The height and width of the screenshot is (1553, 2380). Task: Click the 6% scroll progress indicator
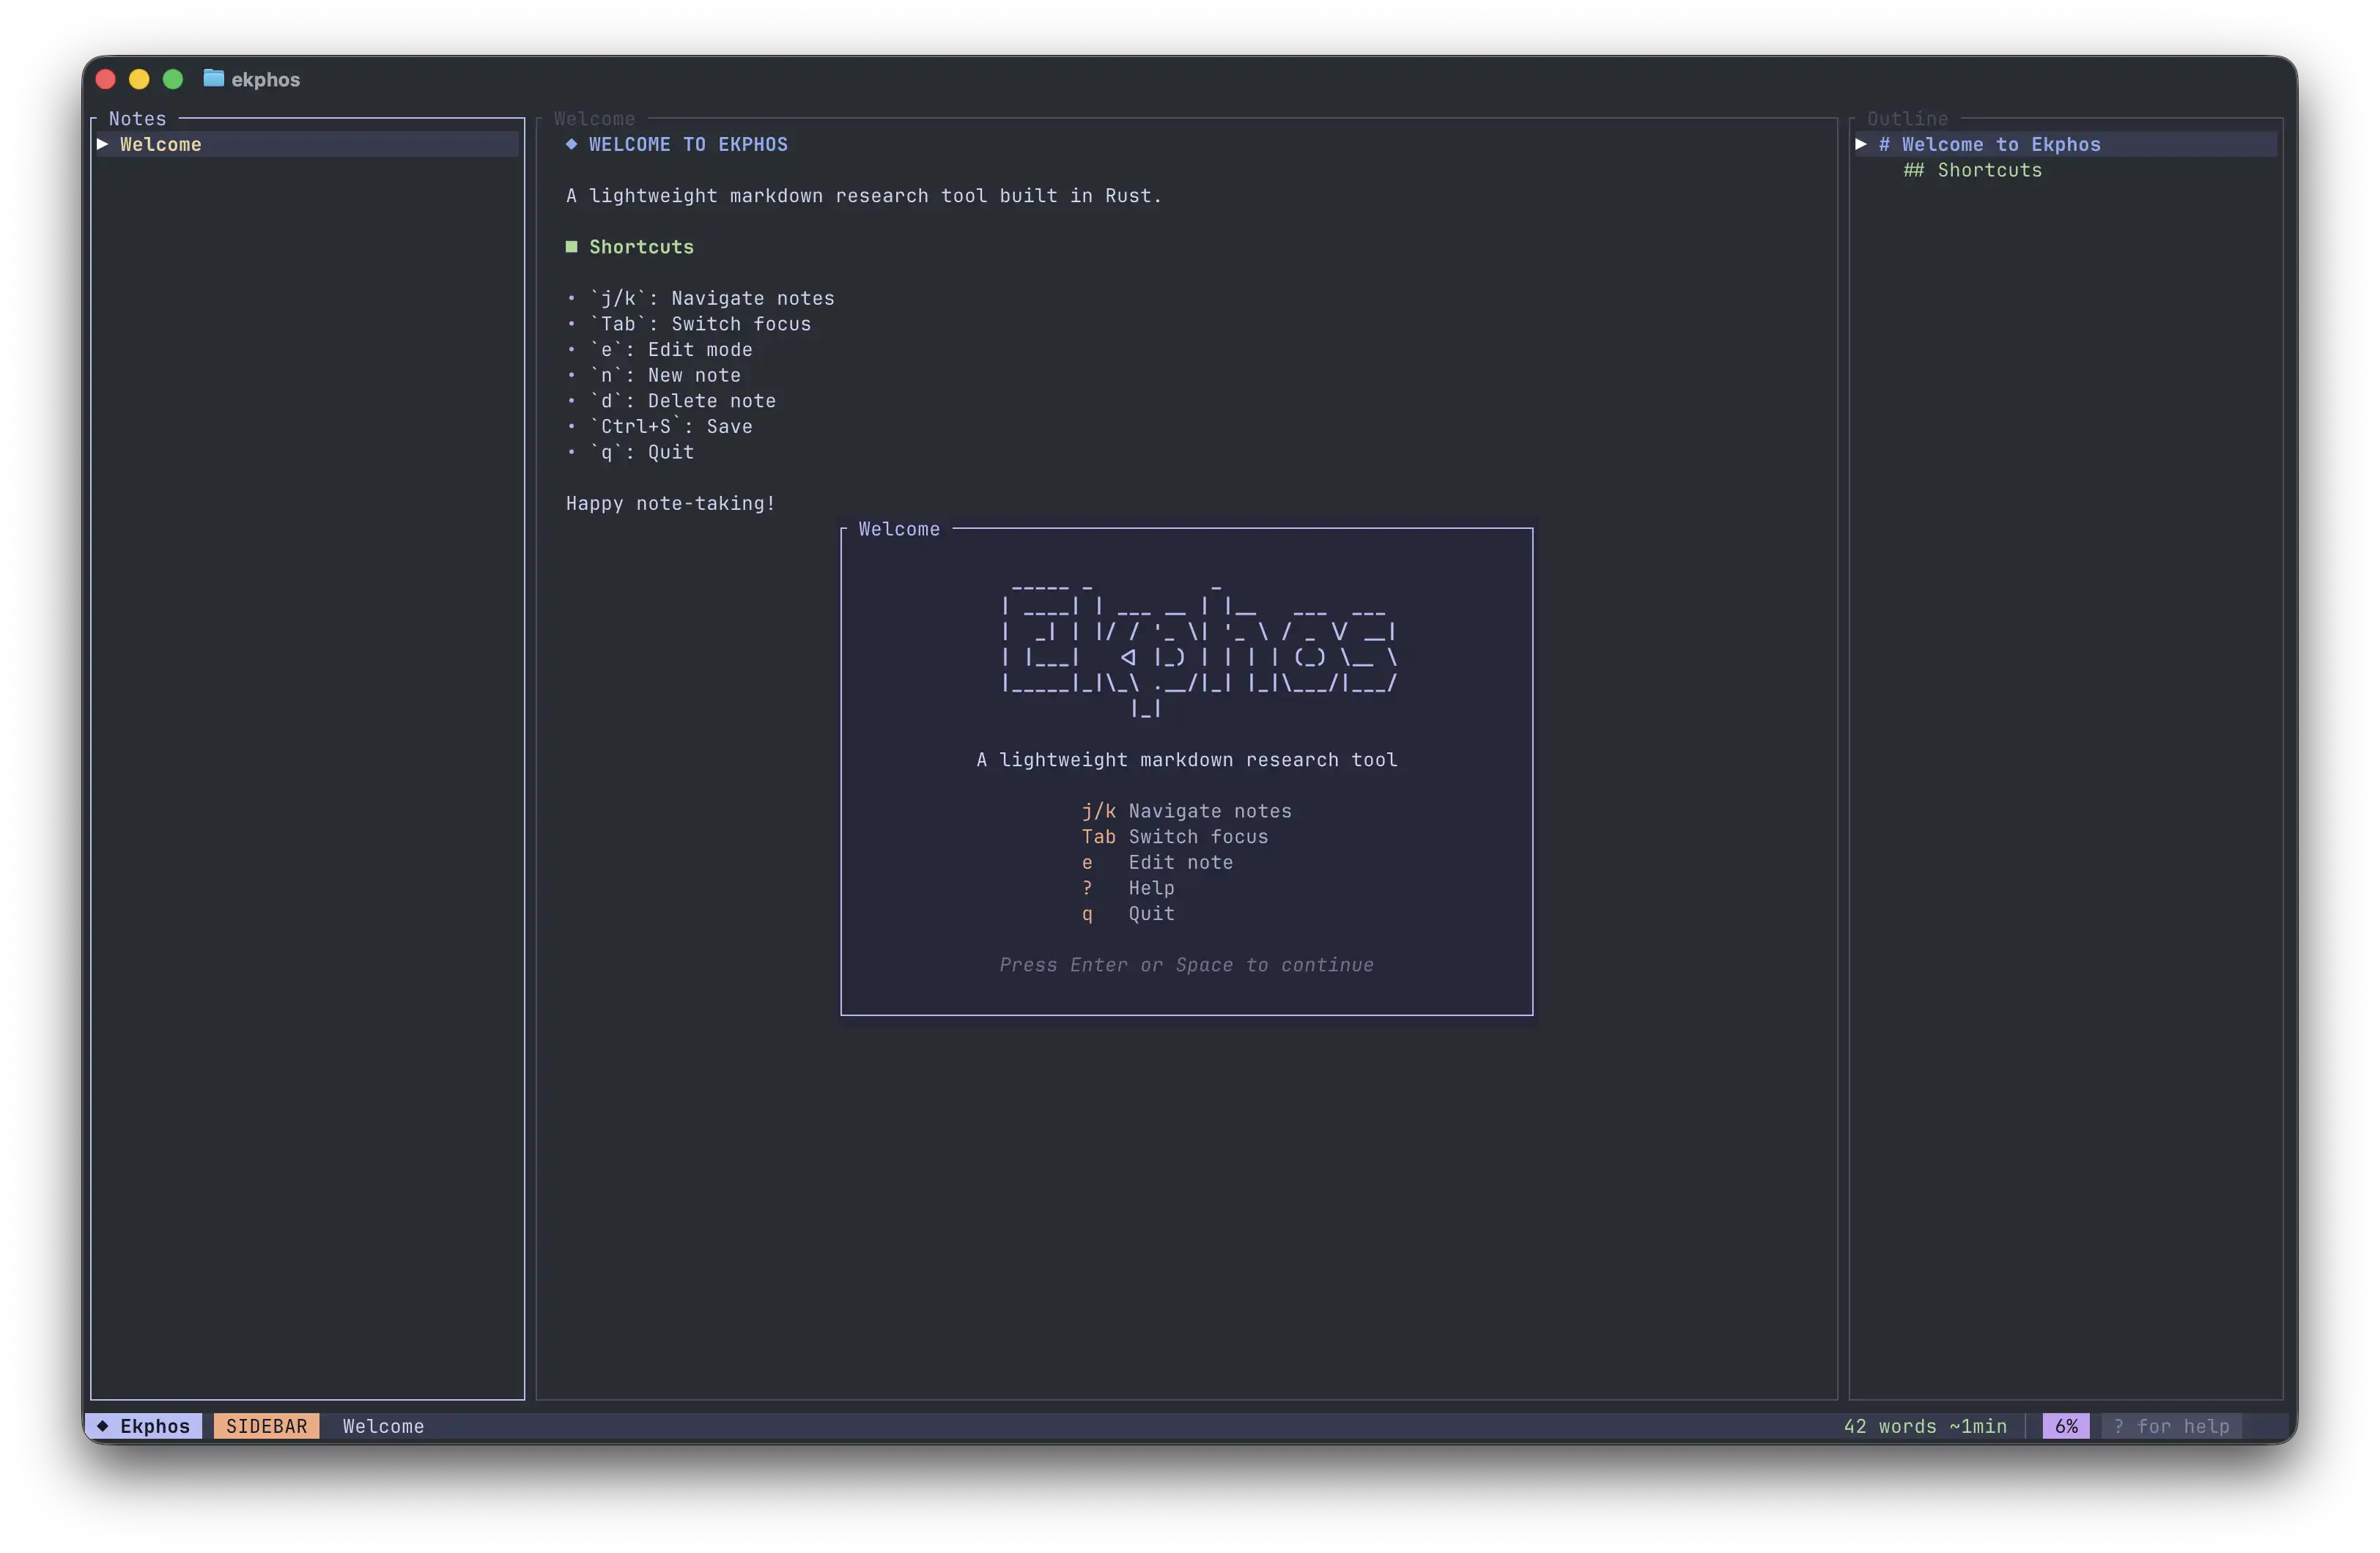coord(2065,1426)
